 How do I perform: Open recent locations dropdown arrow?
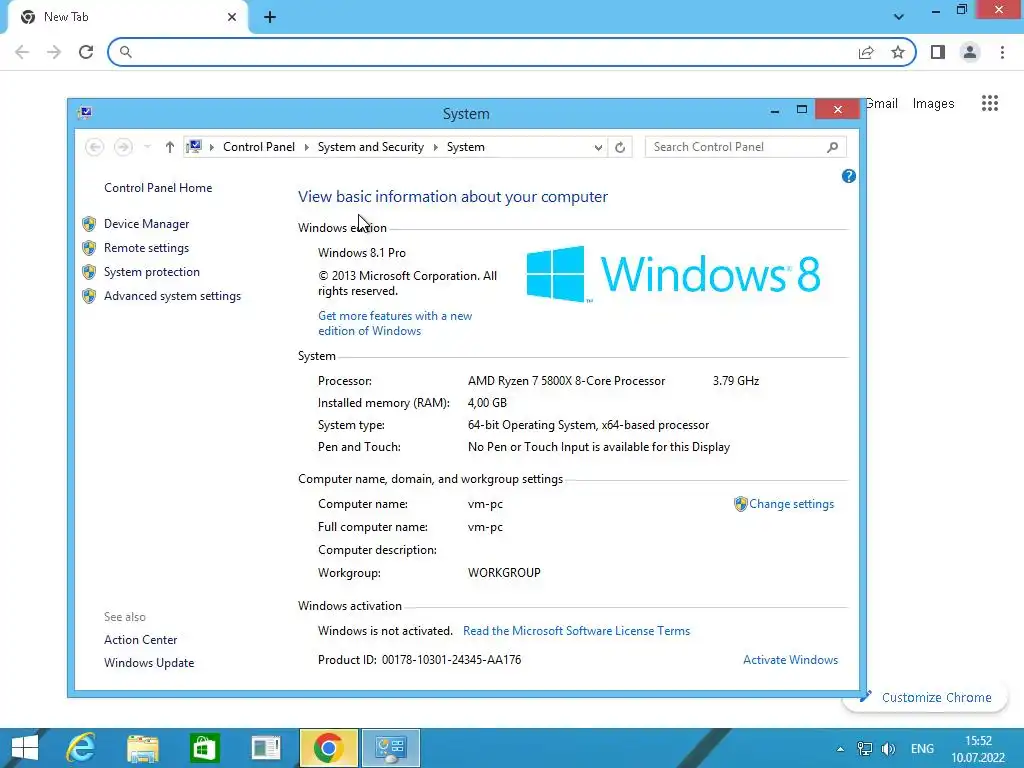[x=148, y=147]
